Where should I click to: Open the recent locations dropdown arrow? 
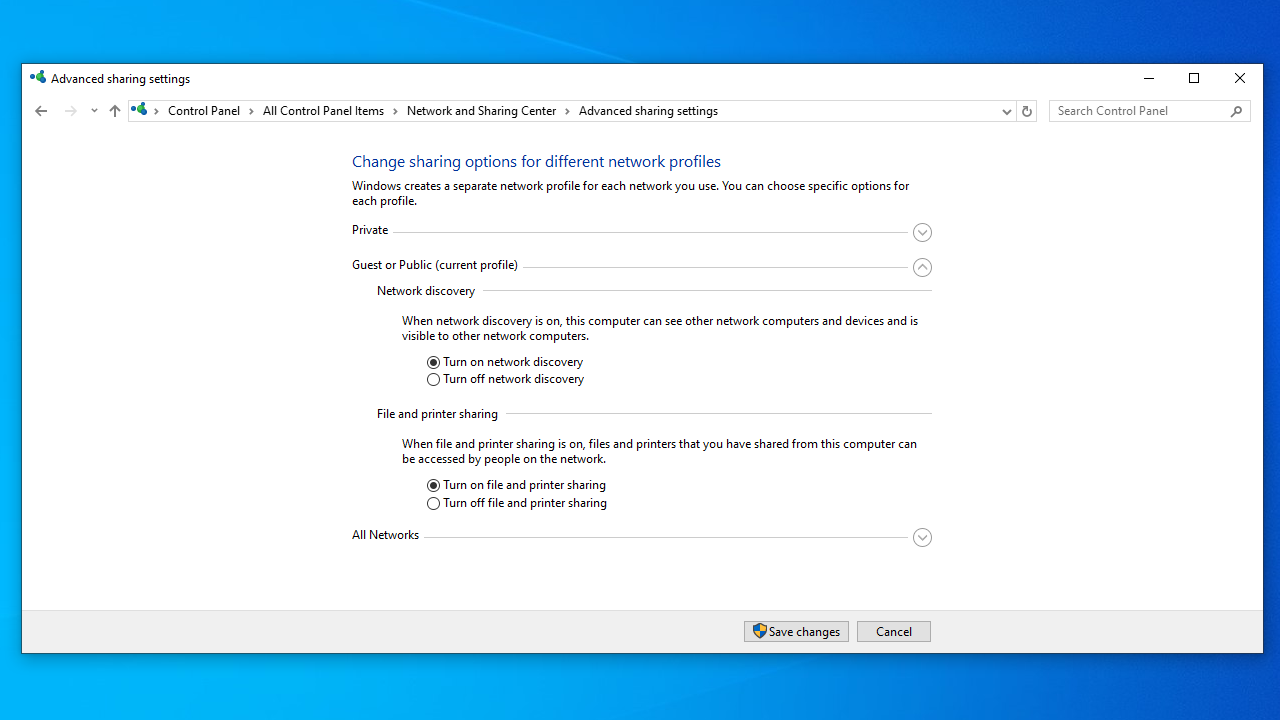pyautogui.click(x=94, y=111)
